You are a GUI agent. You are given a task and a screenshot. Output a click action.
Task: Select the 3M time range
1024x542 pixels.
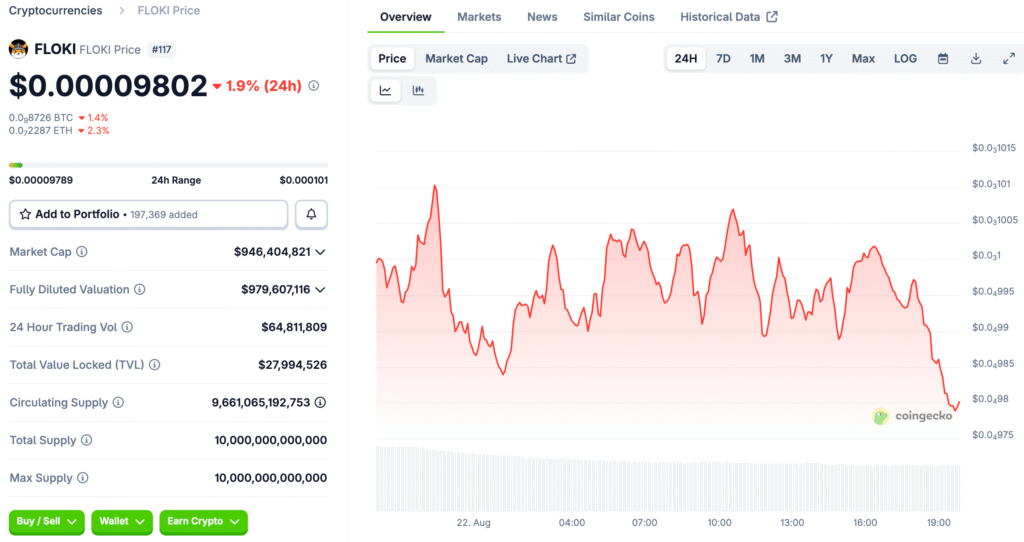pos(792,59)
